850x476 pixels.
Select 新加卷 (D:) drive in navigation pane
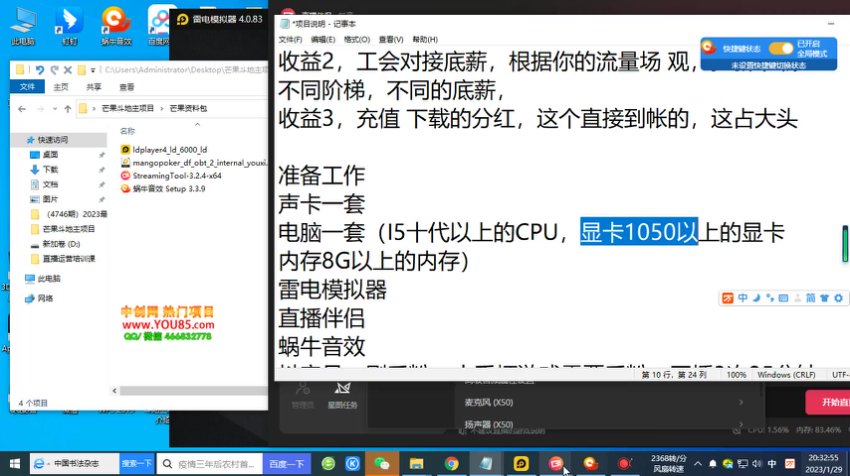(55, 244)
